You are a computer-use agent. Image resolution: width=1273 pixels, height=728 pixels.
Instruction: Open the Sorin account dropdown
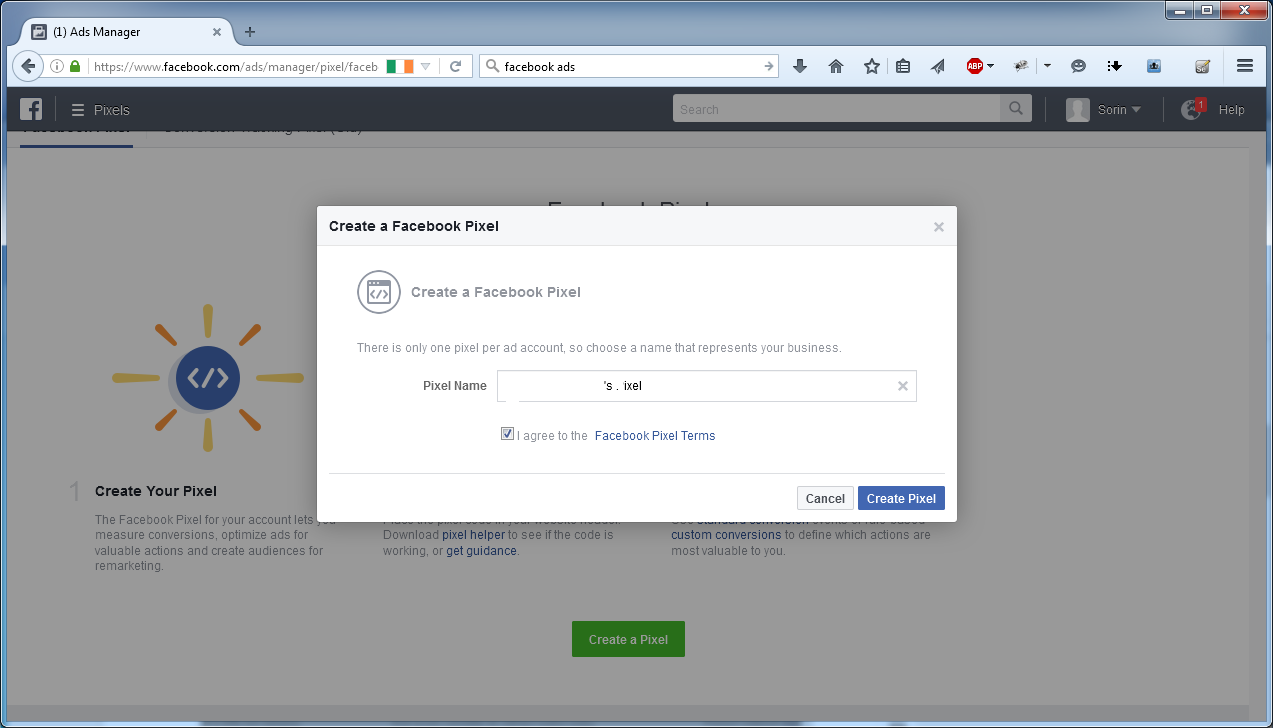click(1104, 110)
